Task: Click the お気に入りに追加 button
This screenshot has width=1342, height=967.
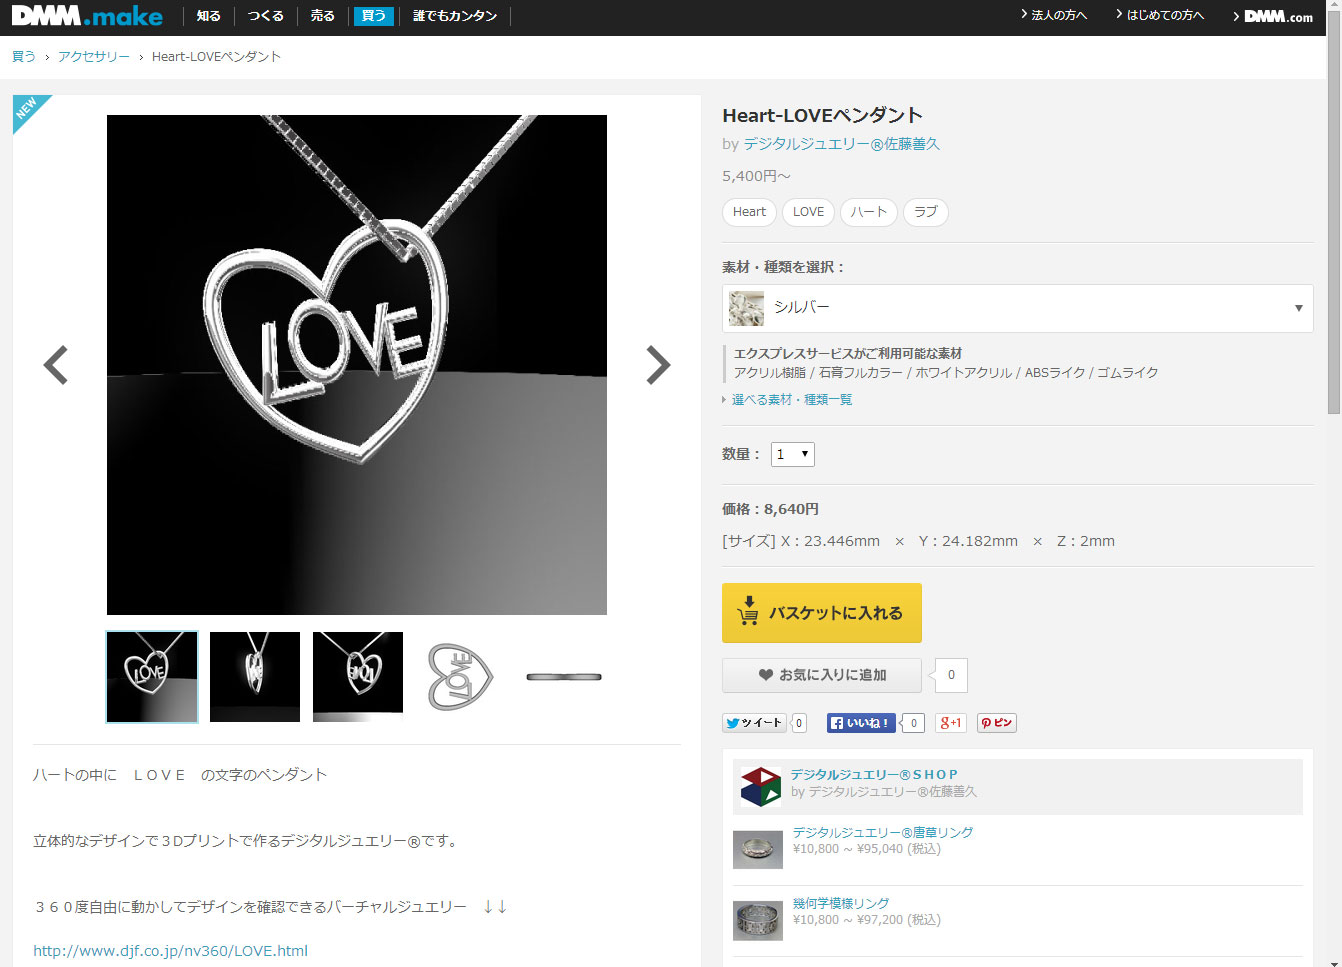Action: pos(822,675)
